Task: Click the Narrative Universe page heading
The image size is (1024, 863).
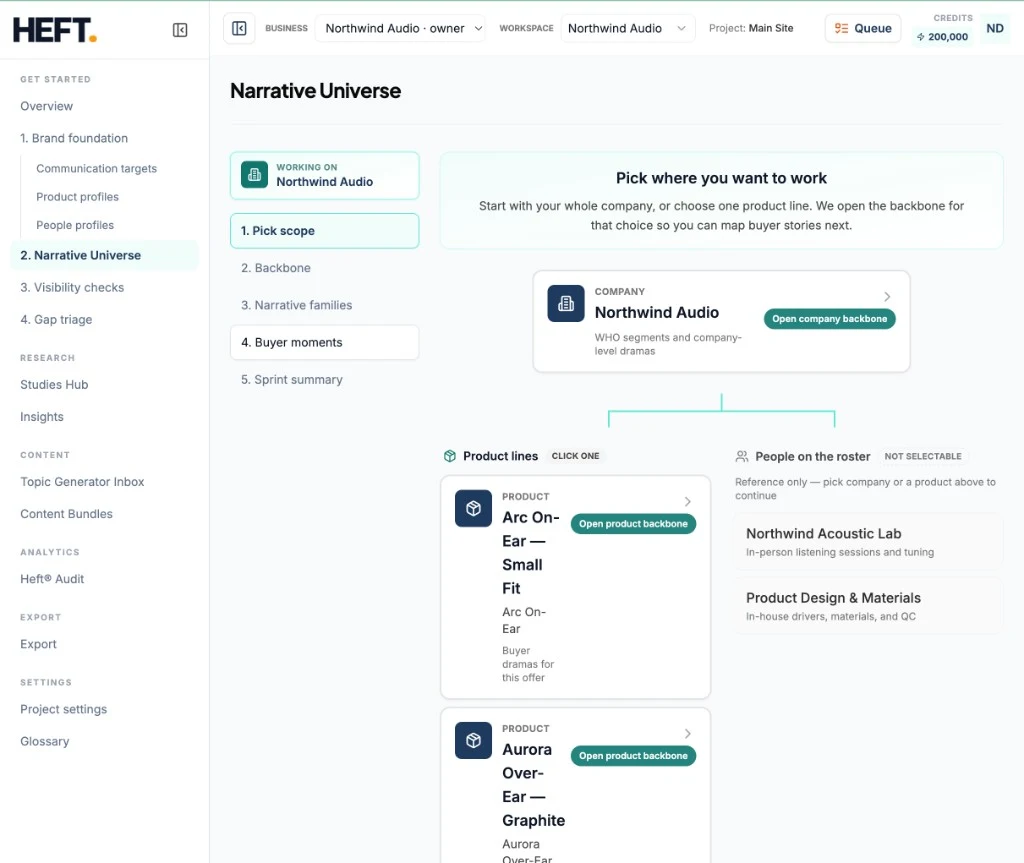Action: 315,91
